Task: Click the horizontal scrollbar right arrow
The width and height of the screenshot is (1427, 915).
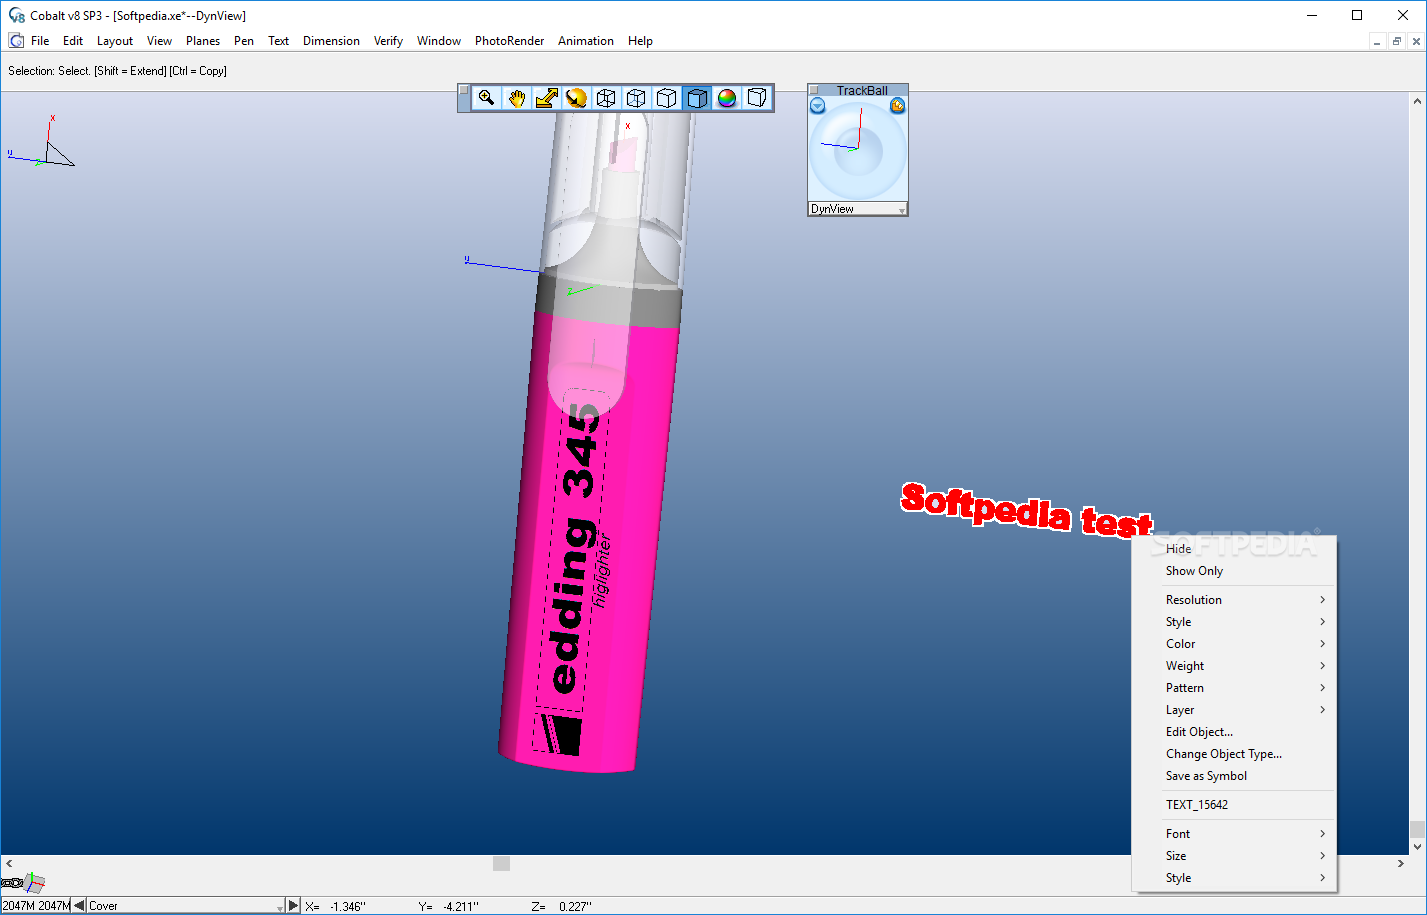Action: click(1400, 863)
